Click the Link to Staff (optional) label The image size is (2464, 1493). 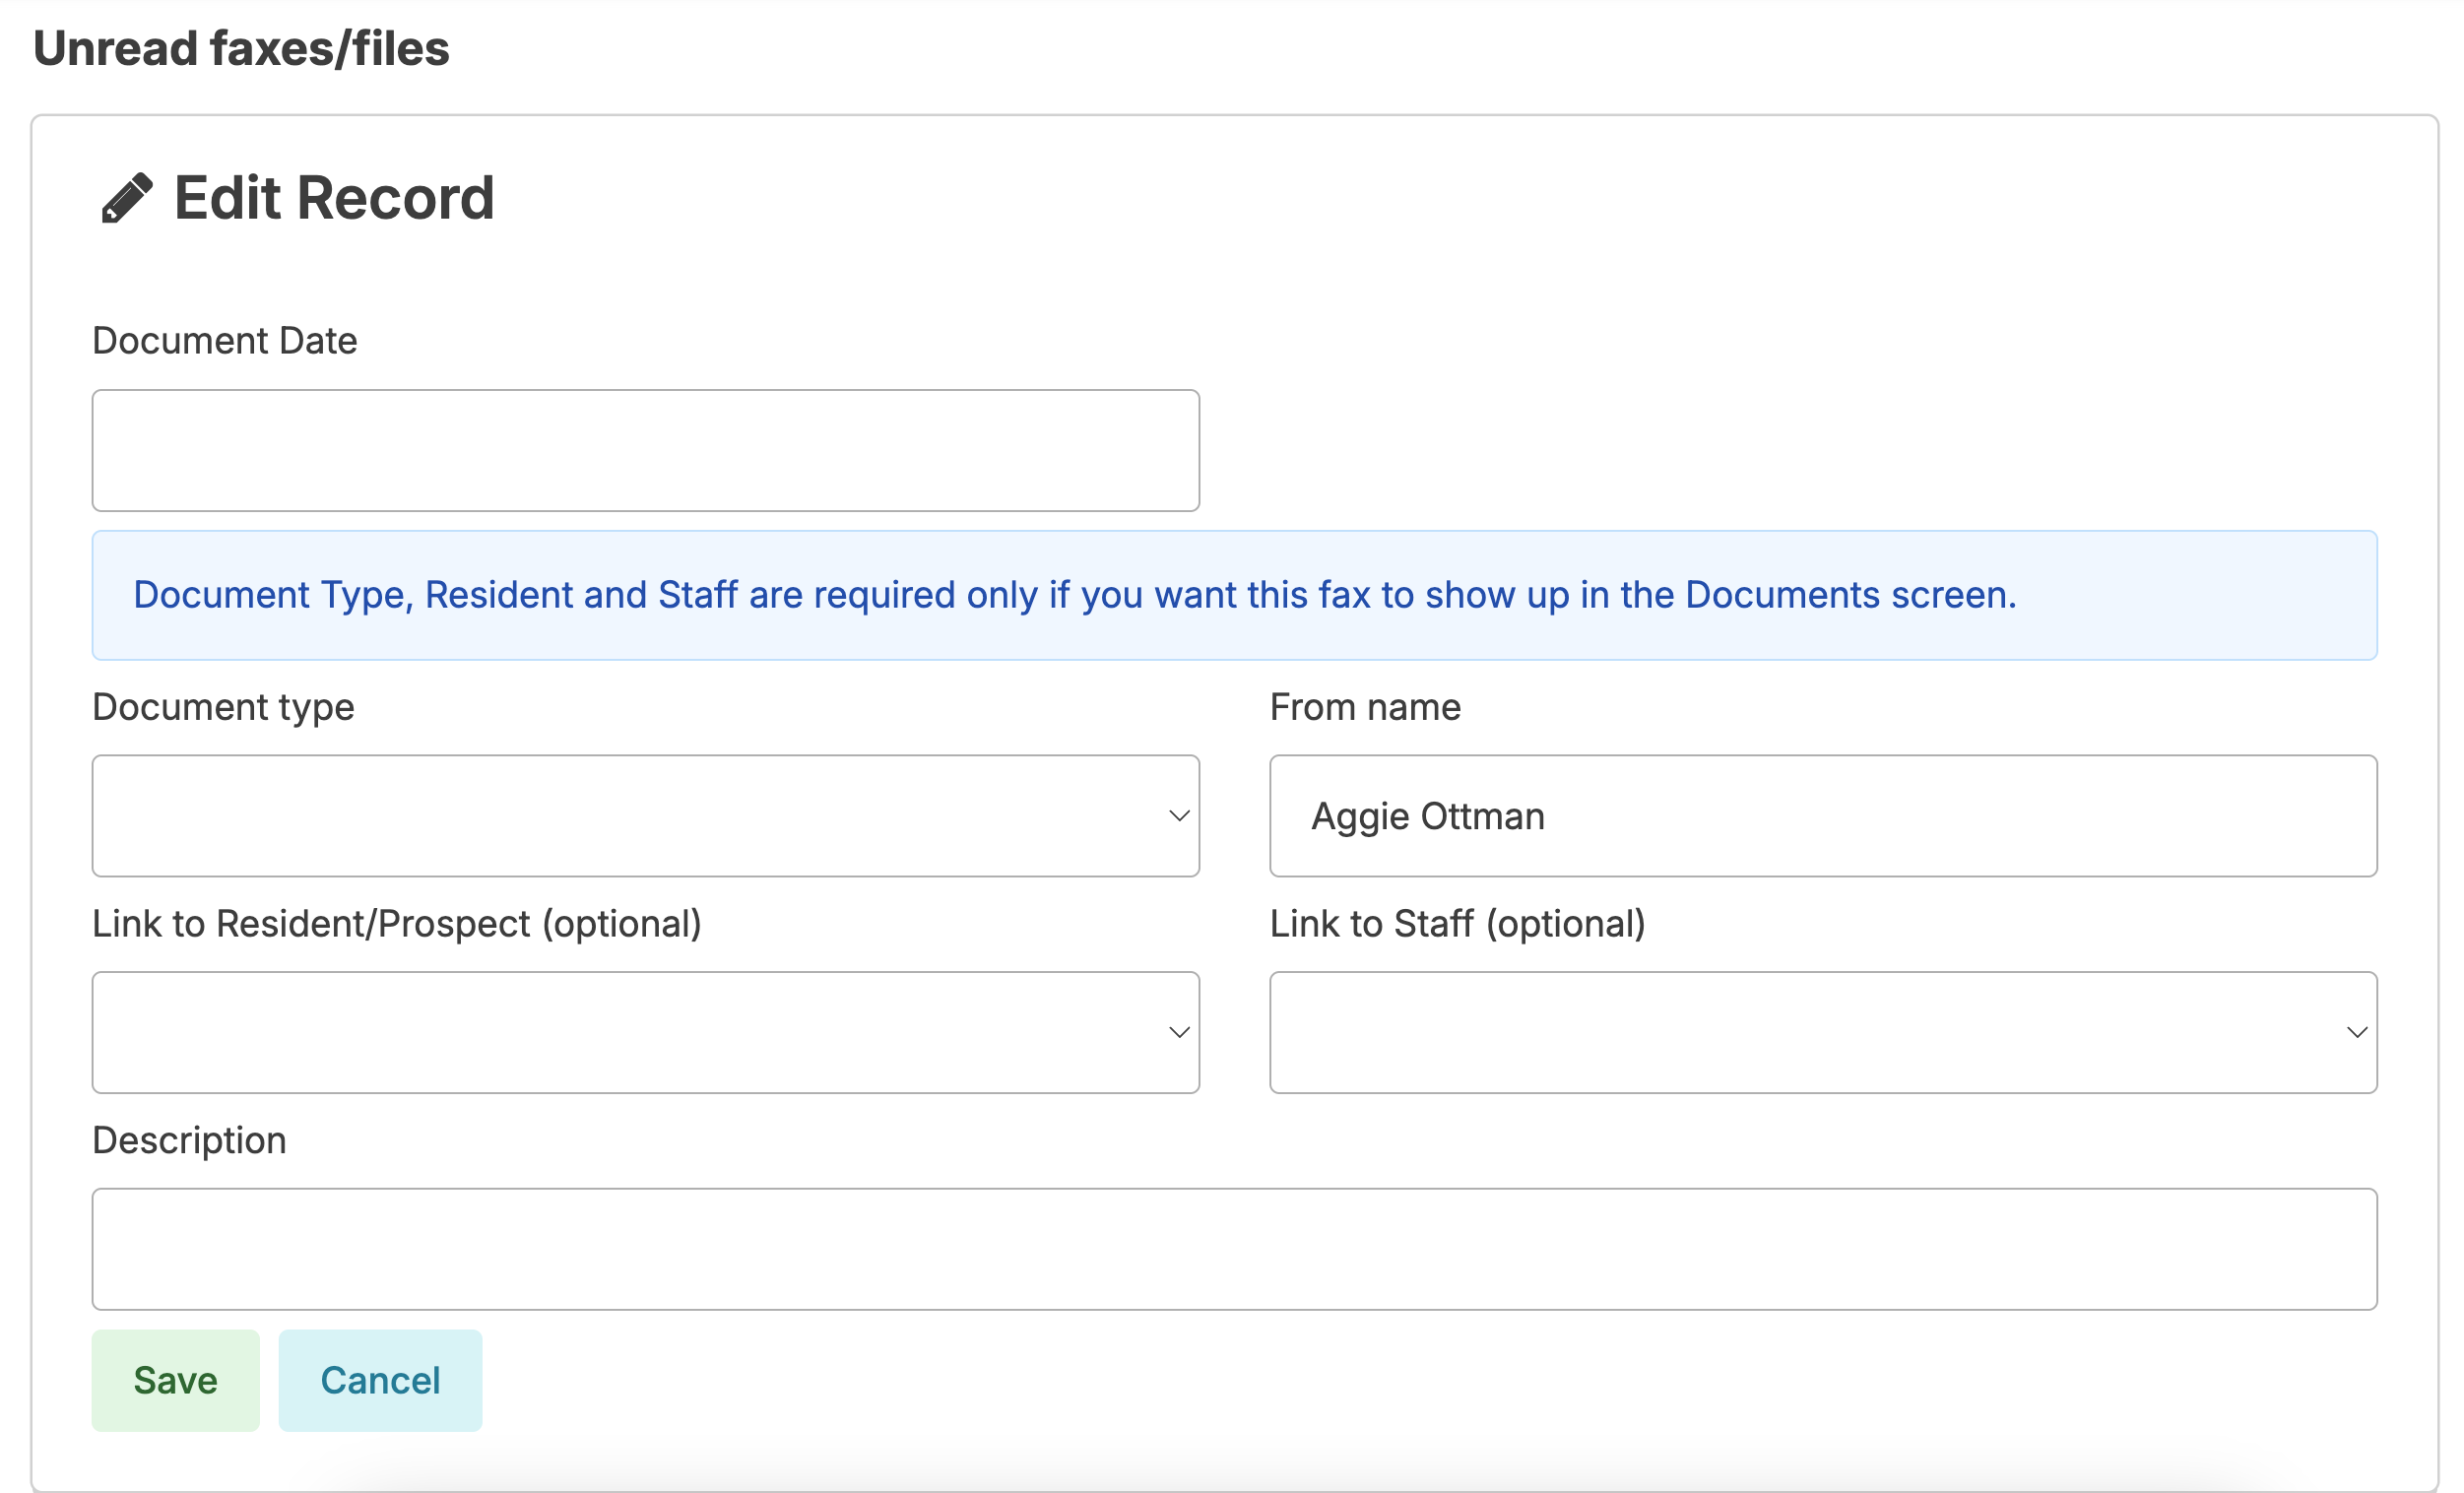click(x=1456, y=924)
